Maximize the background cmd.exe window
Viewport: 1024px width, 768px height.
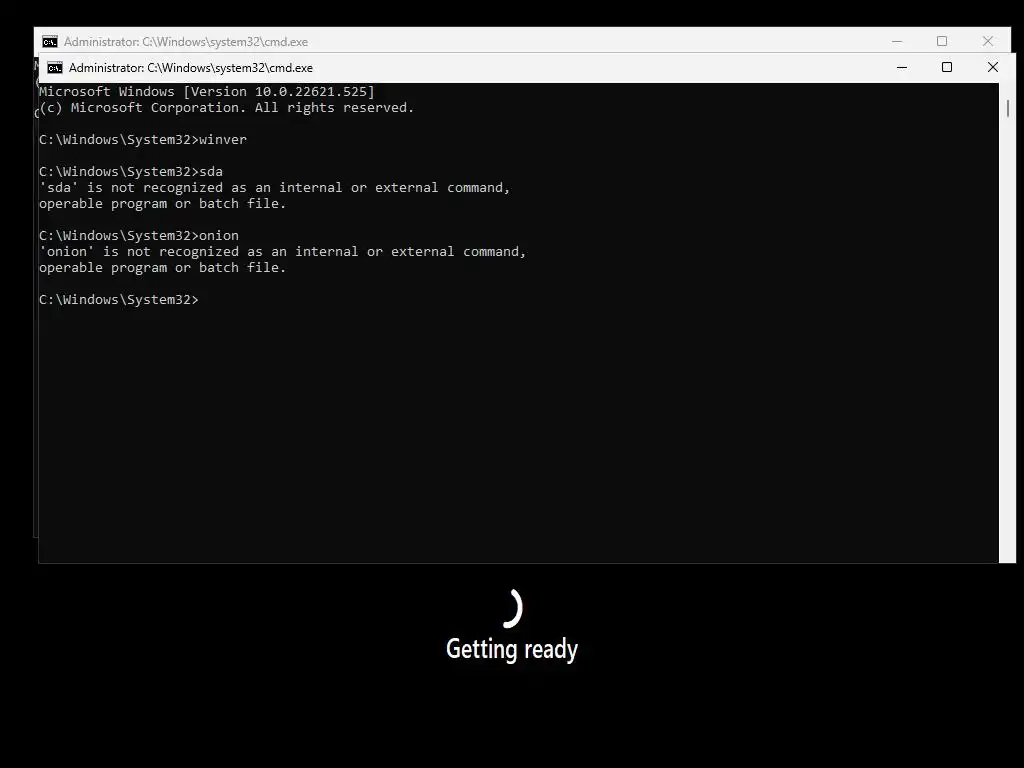click(942, 41)
